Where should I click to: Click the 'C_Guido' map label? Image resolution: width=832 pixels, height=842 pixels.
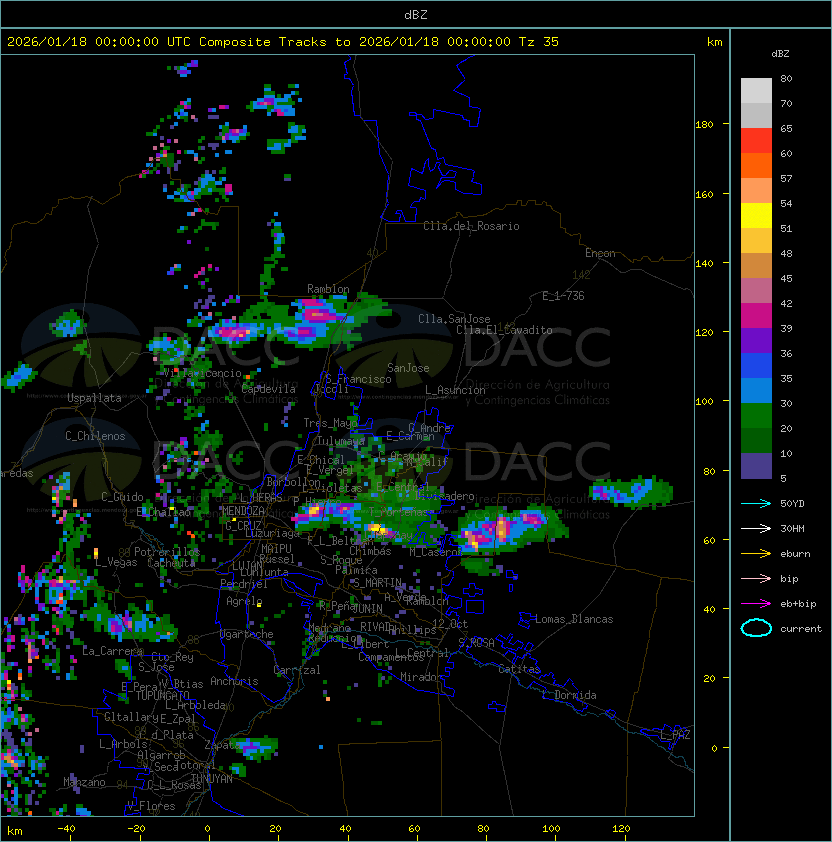tap(122, 497)
